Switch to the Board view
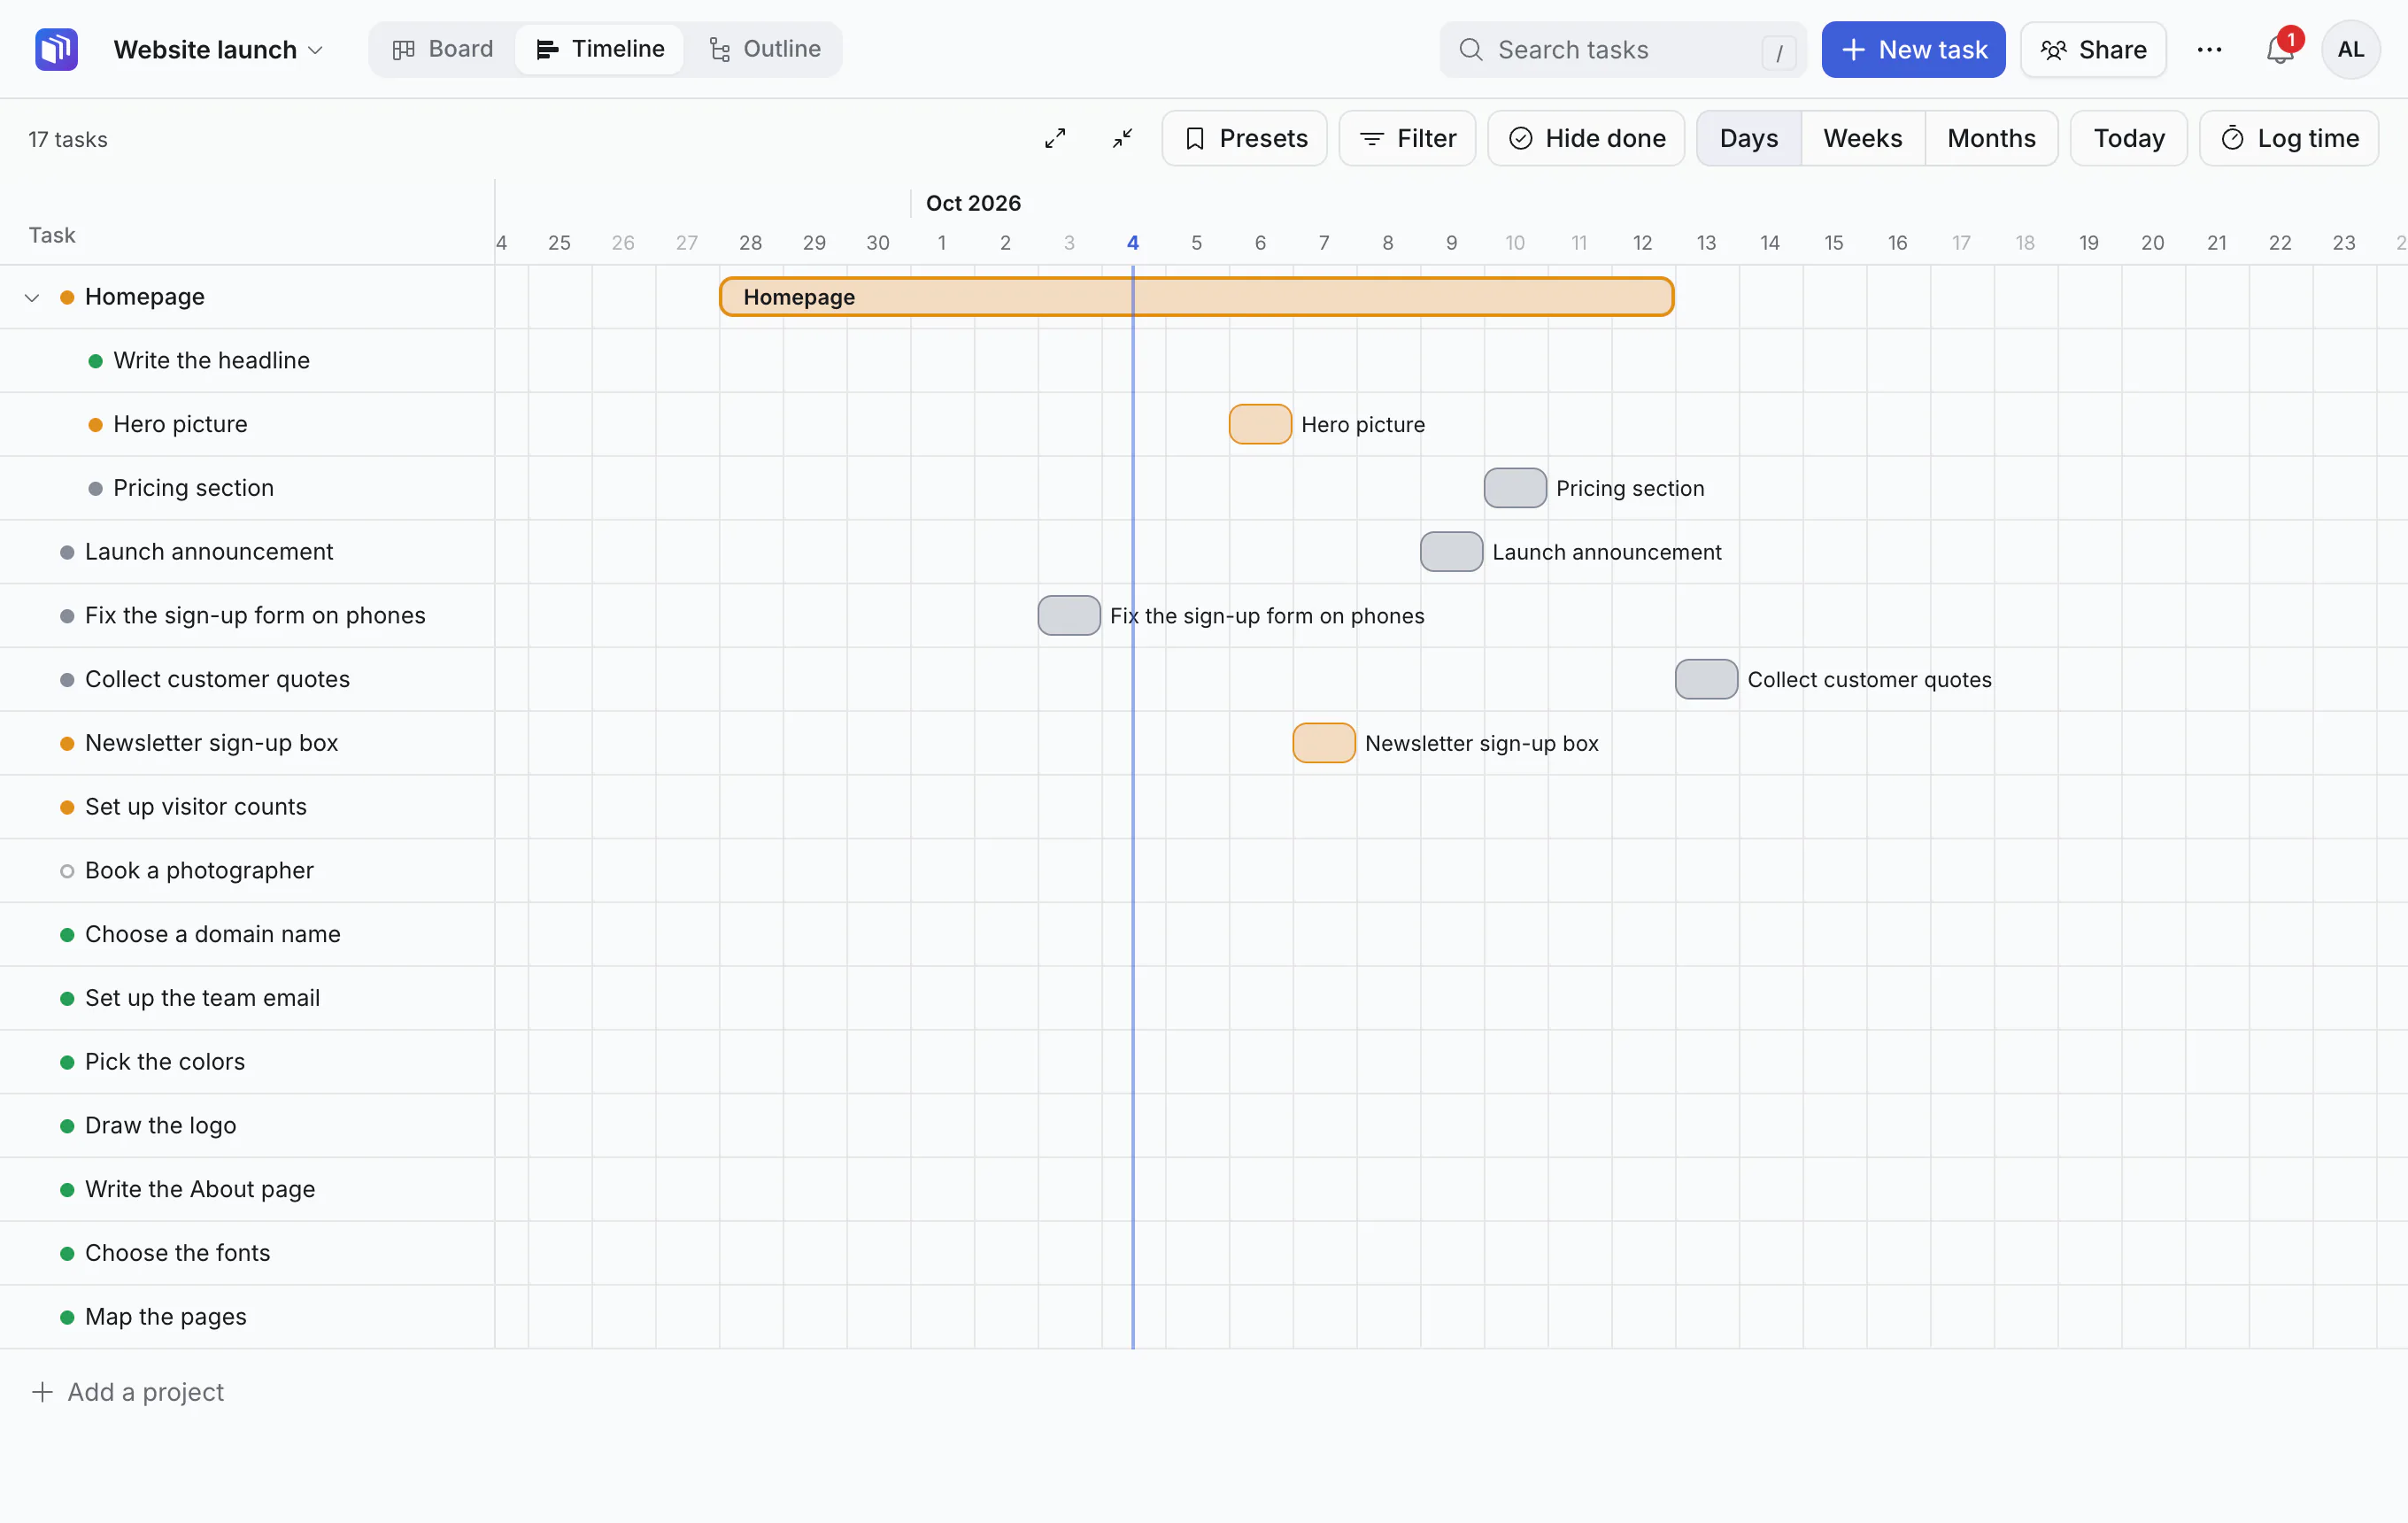 443,49
